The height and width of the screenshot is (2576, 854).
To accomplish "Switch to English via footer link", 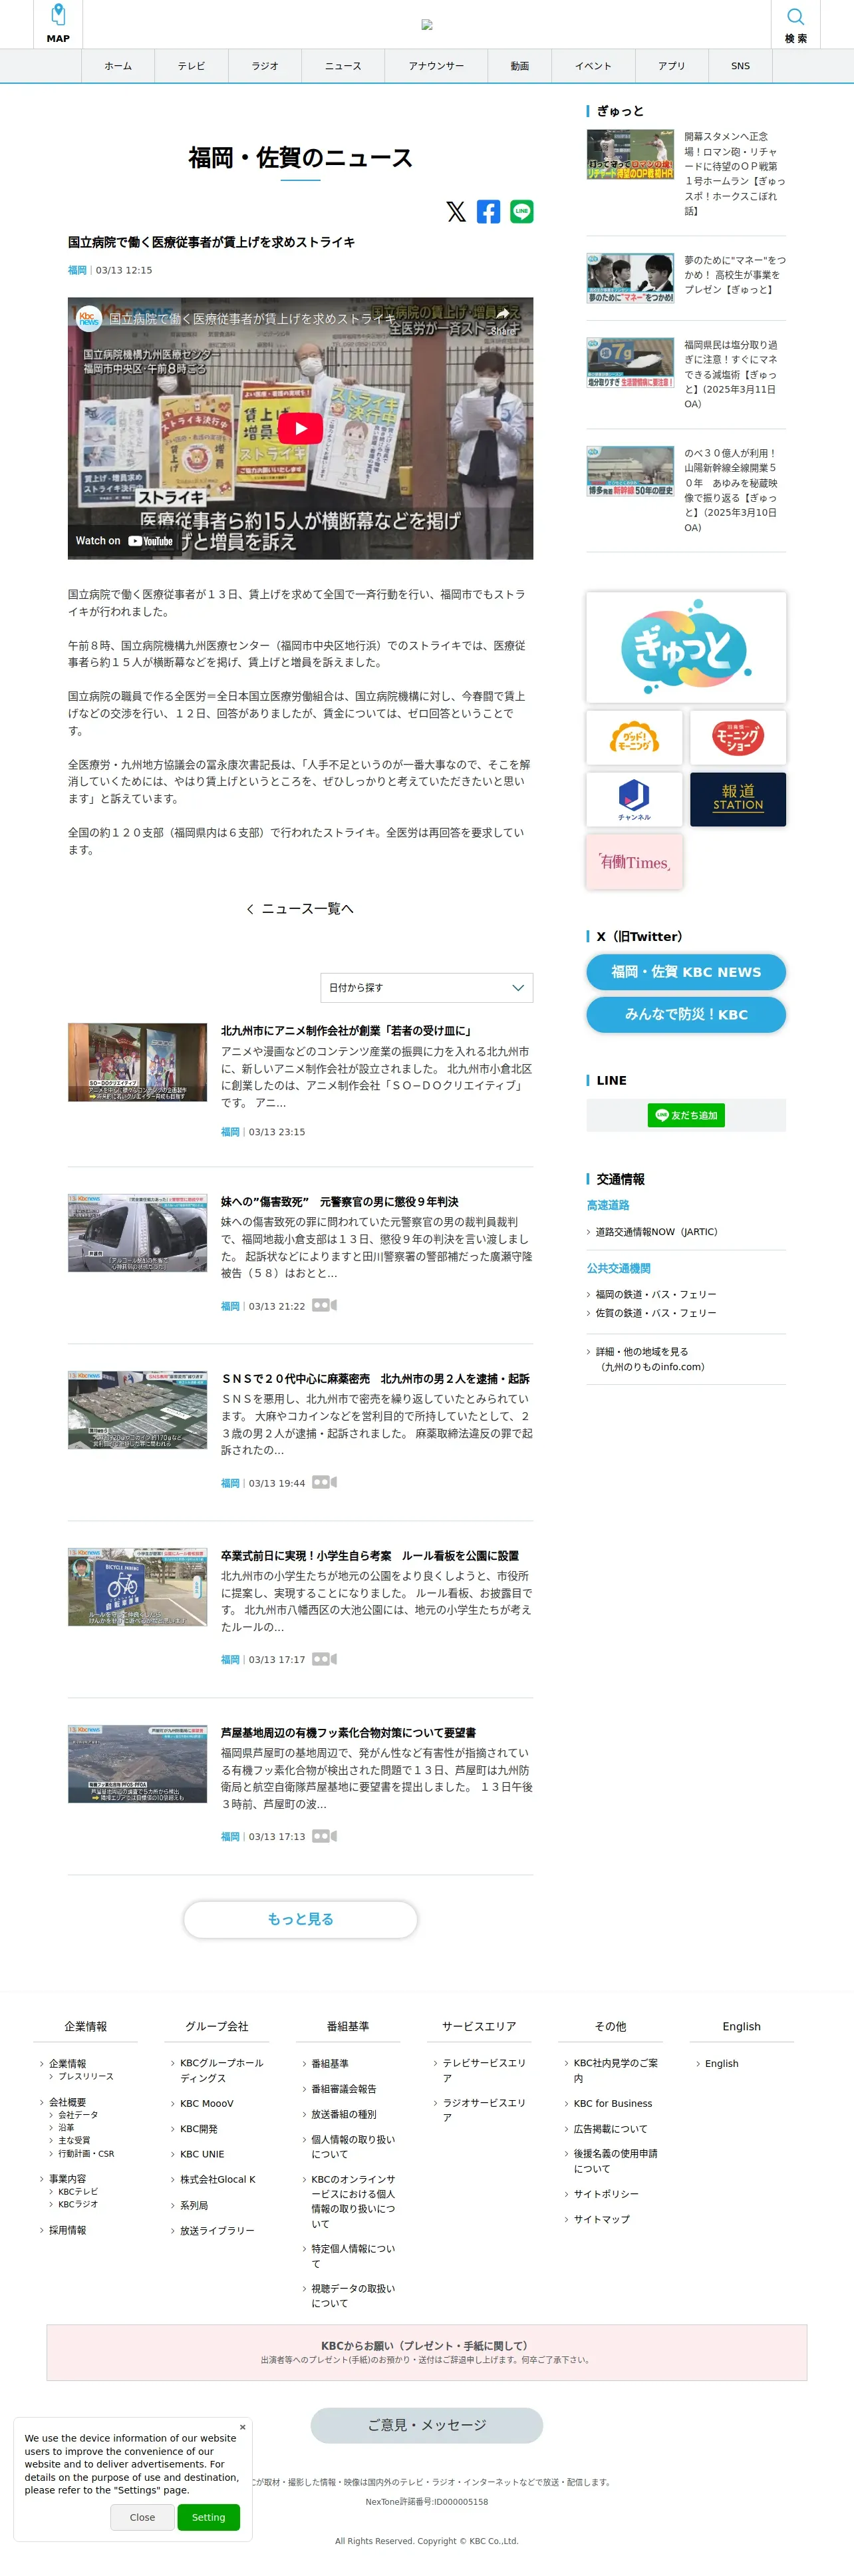I will pos(721,2063).
